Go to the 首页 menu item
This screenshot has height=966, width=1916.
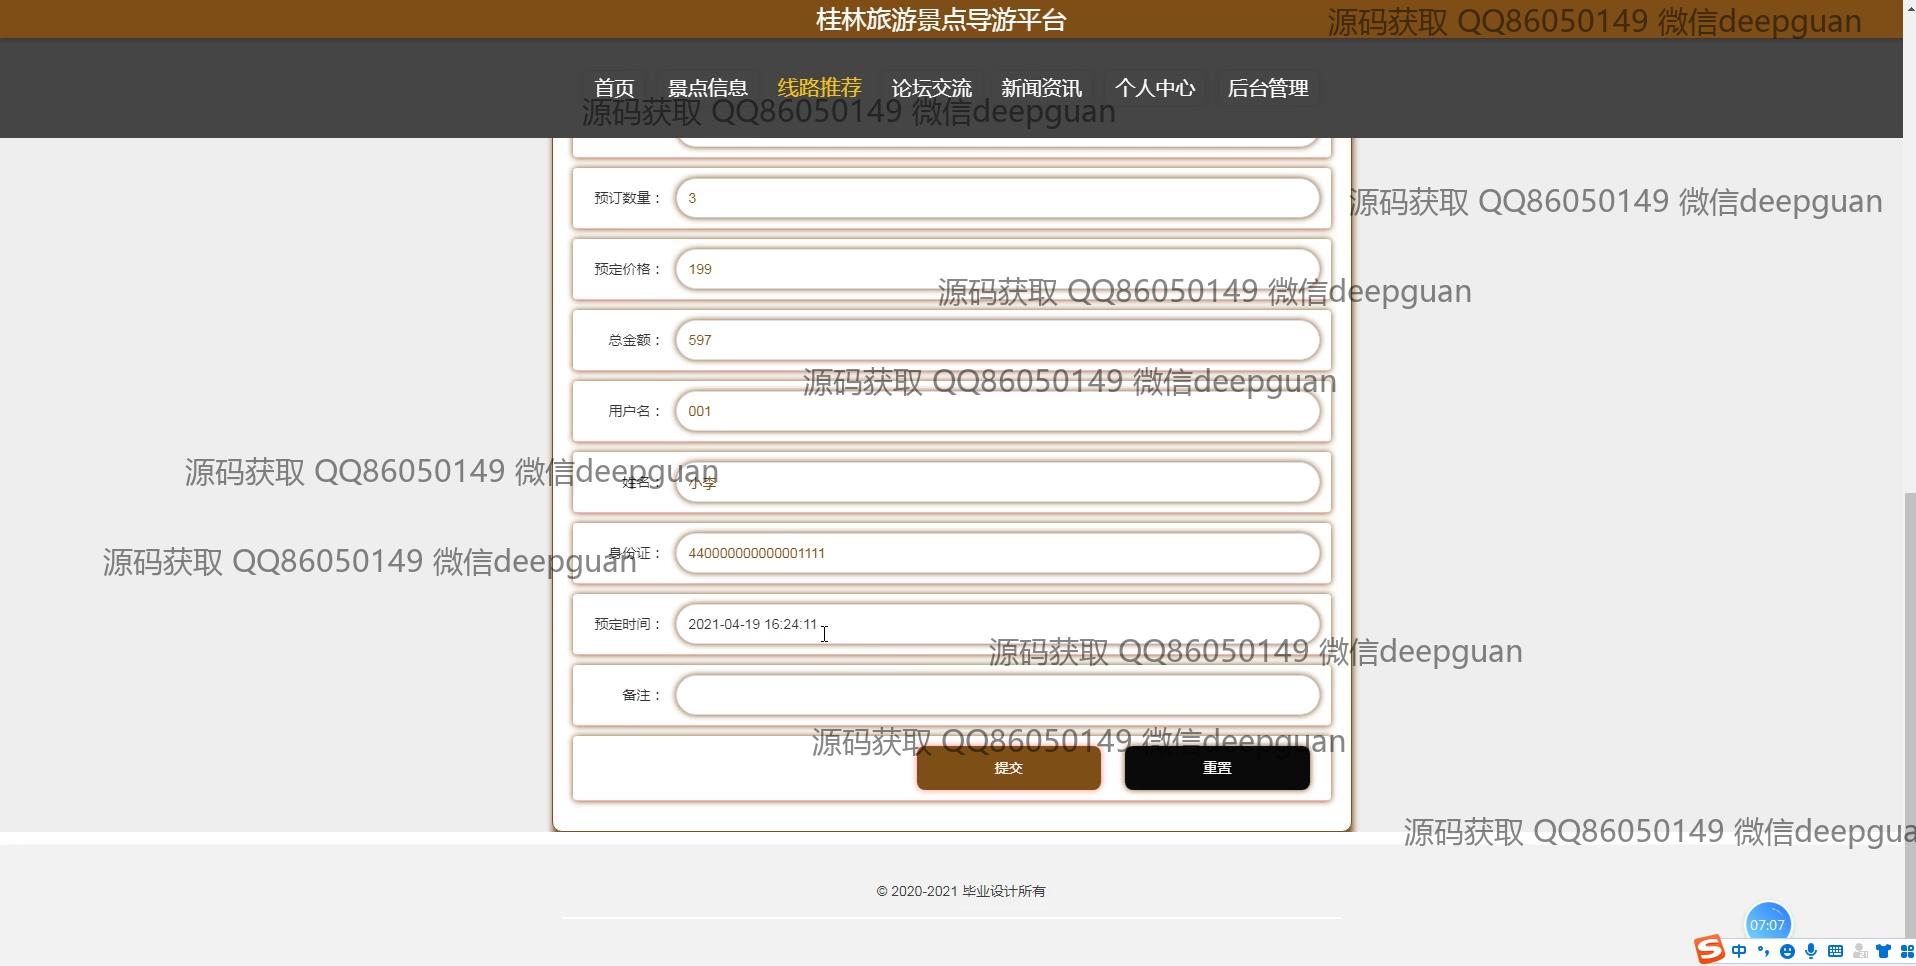pyautogui.click(x=614, y=88)
